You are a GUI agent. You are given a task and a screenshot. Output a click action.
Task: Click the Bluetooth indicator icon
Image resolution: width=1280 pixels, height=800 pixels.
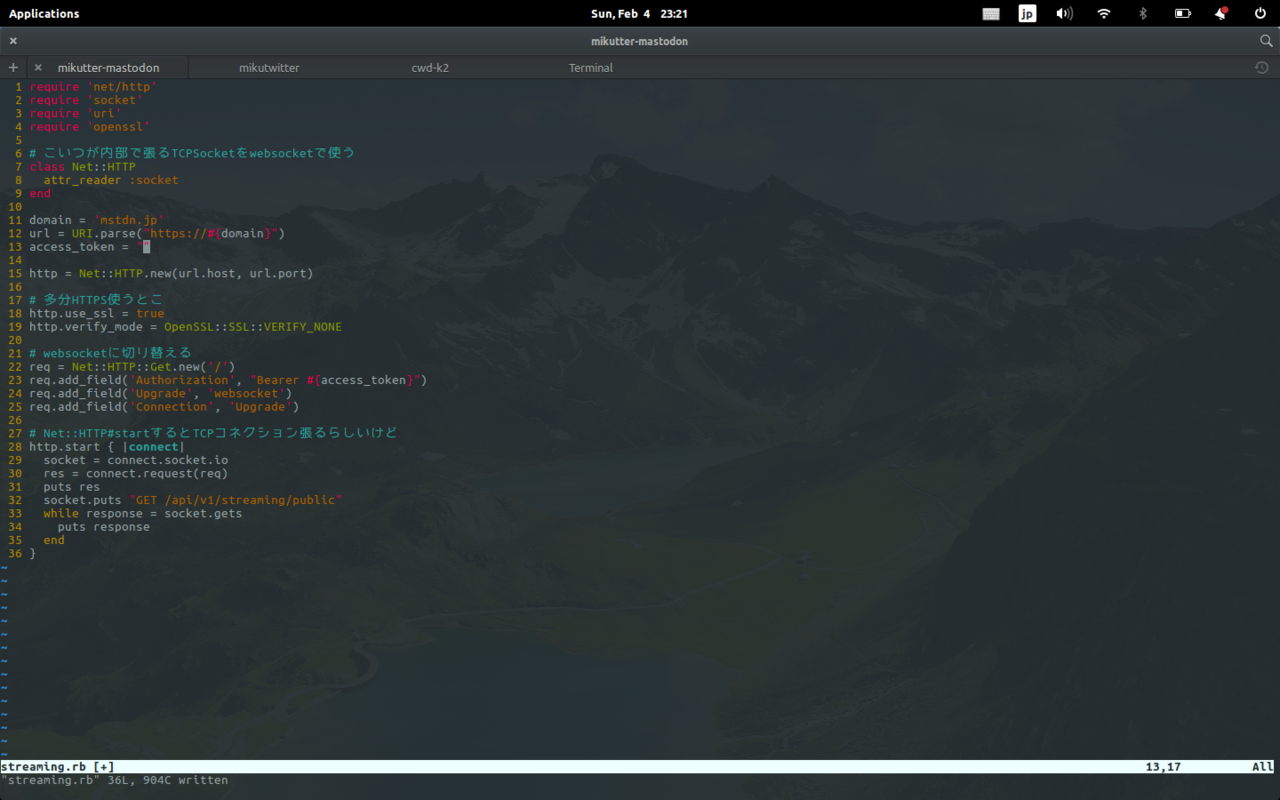pos(1143,14)
